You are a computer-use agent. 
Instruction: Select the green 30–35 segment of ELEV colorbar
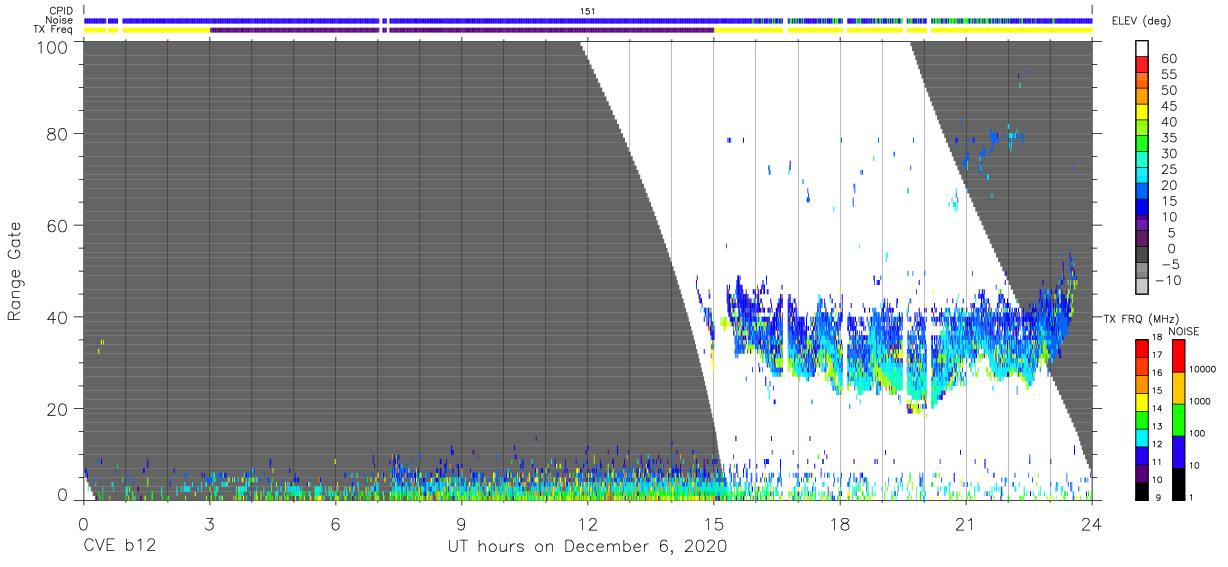tap(1143, 145)
